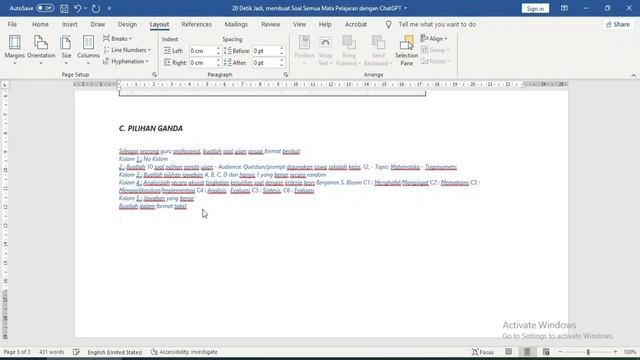This screenshot has width=640, height=360.
Task: Switch to Web Layout view
Action: tap(546, 352)
